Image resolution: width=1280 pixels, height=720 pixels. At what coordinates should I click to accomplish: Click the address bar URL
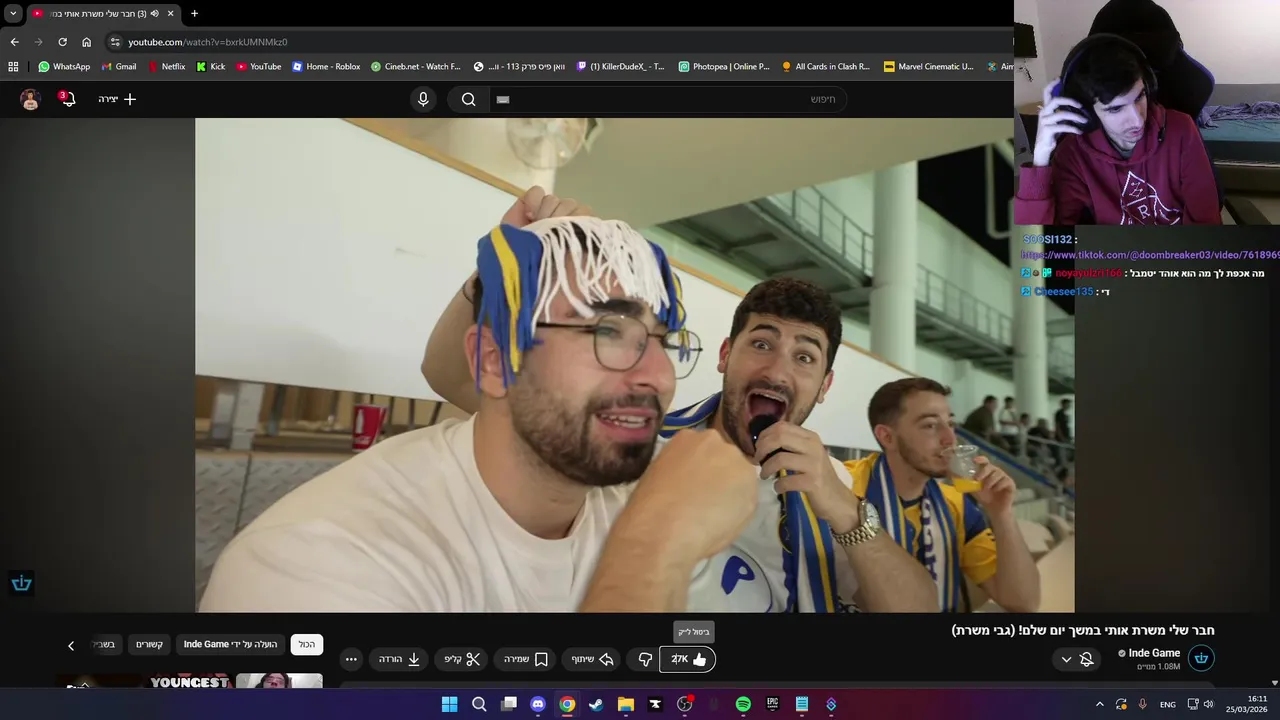(208, 42)
